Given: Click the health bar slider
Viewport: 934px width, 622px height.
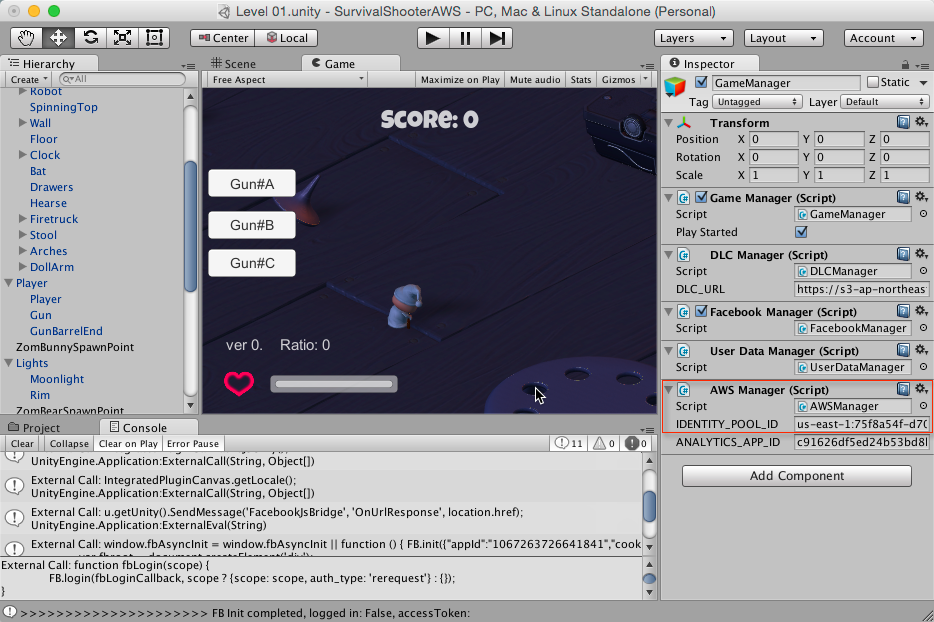Looking at the screenshot, I should point(334,384).
